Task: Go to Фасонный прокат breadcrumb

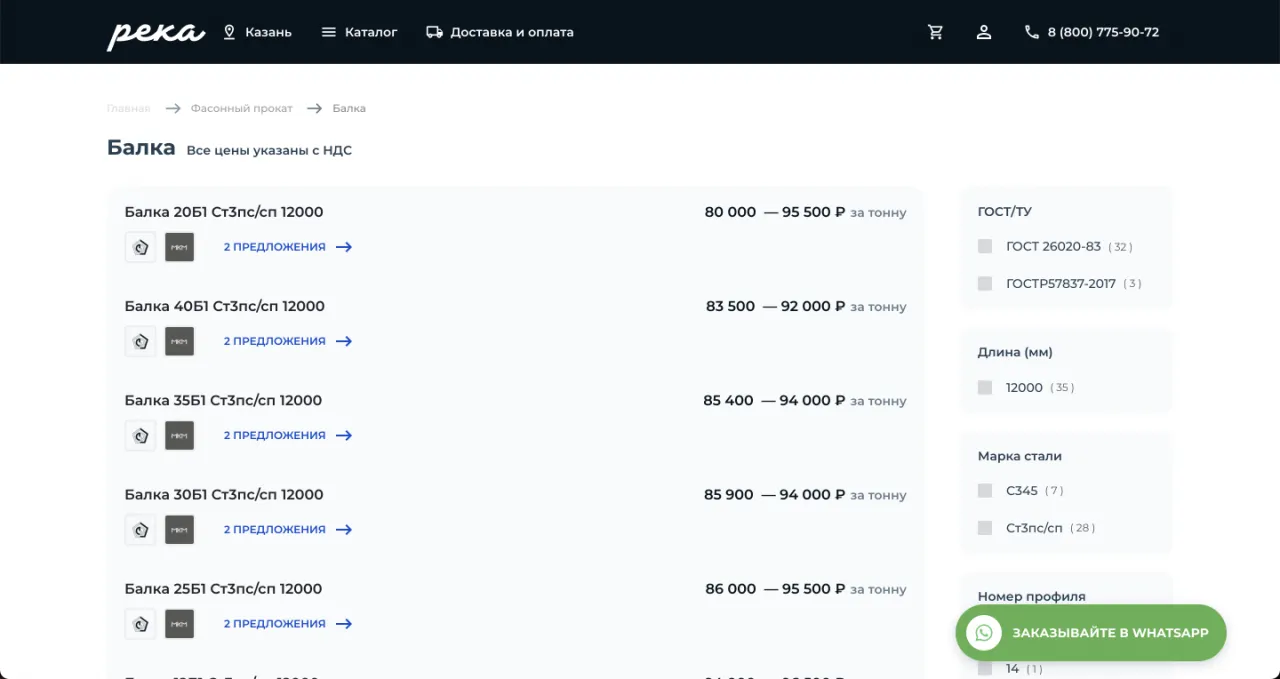Action: coord(242,108)
